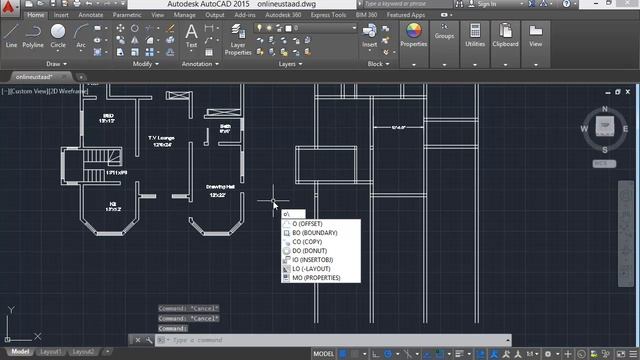Click the Offset tool icon
Viewport: 640px width, 360px height.
tap(171, 52)
